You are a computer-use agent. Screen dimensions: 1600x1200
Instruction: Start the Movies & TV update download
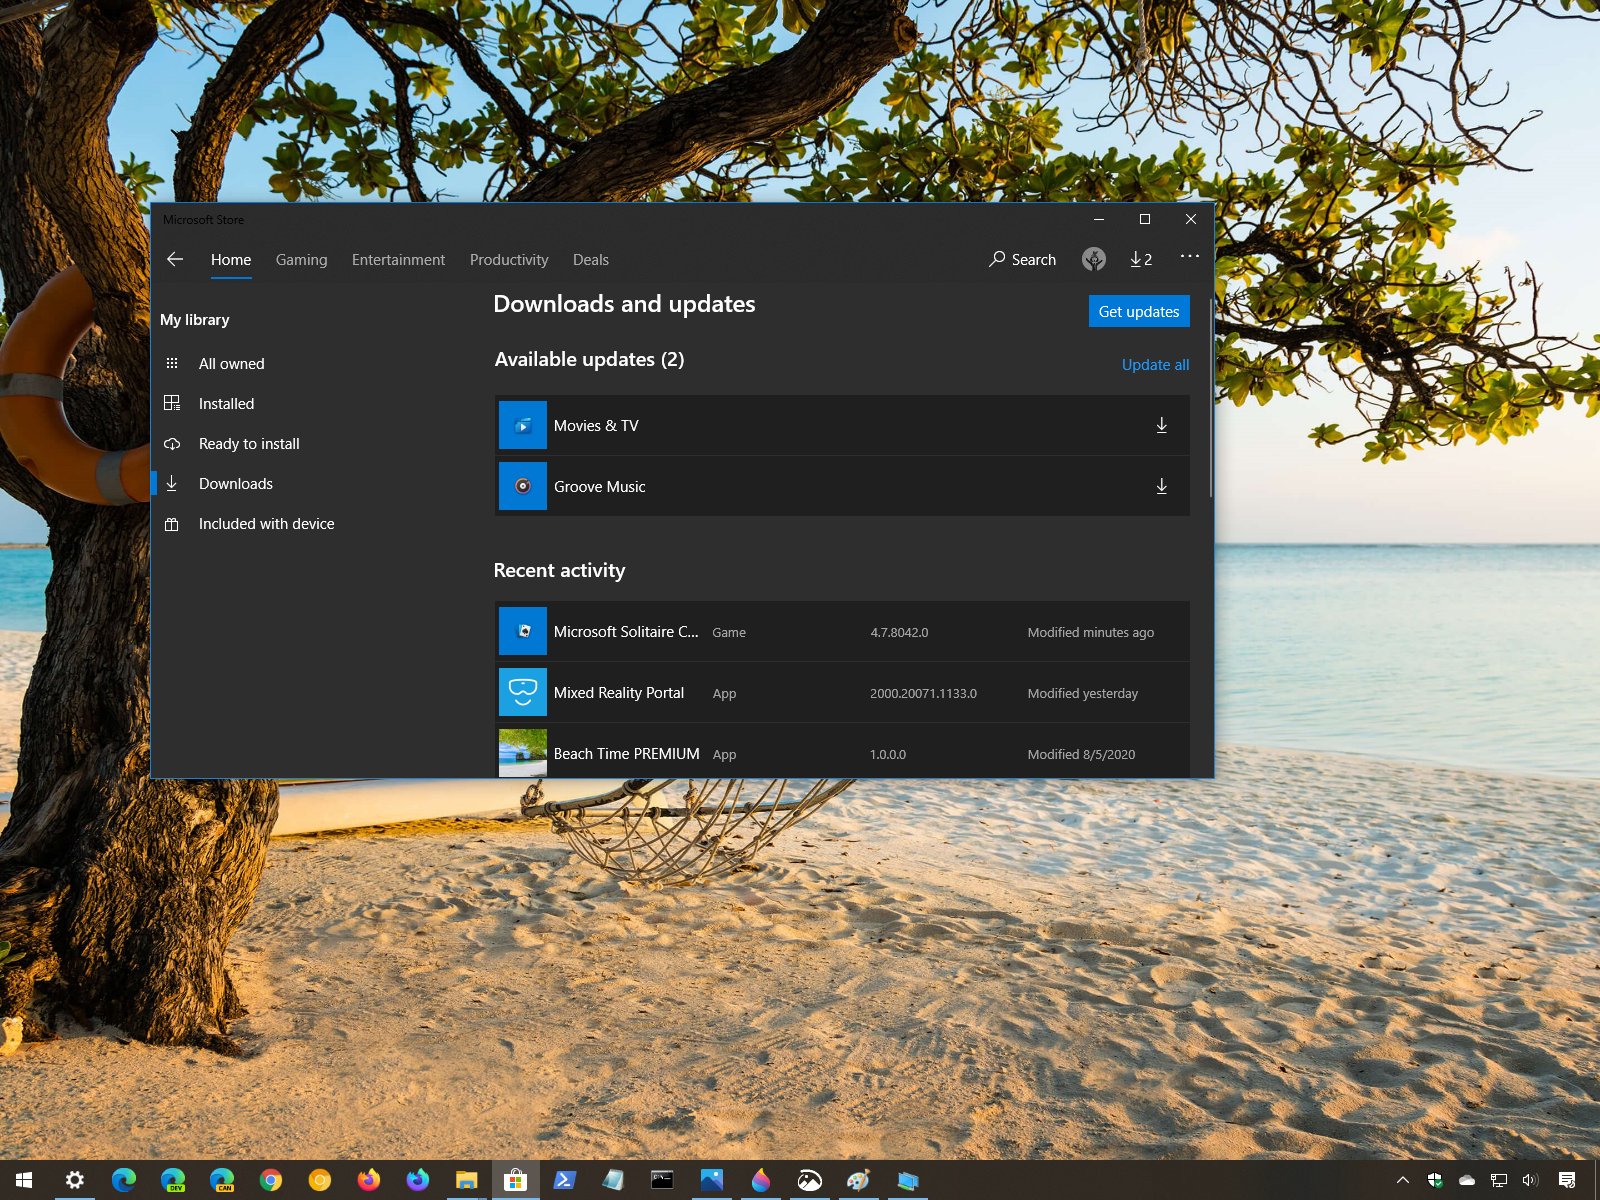pos(1161,424)
